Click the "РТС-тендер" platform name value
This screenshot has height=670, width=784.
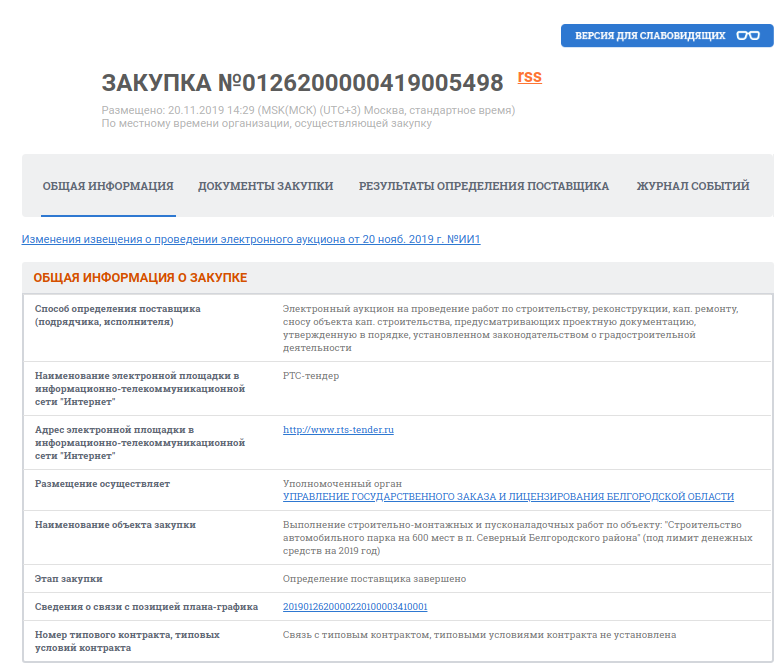click(x=311, y=376)
